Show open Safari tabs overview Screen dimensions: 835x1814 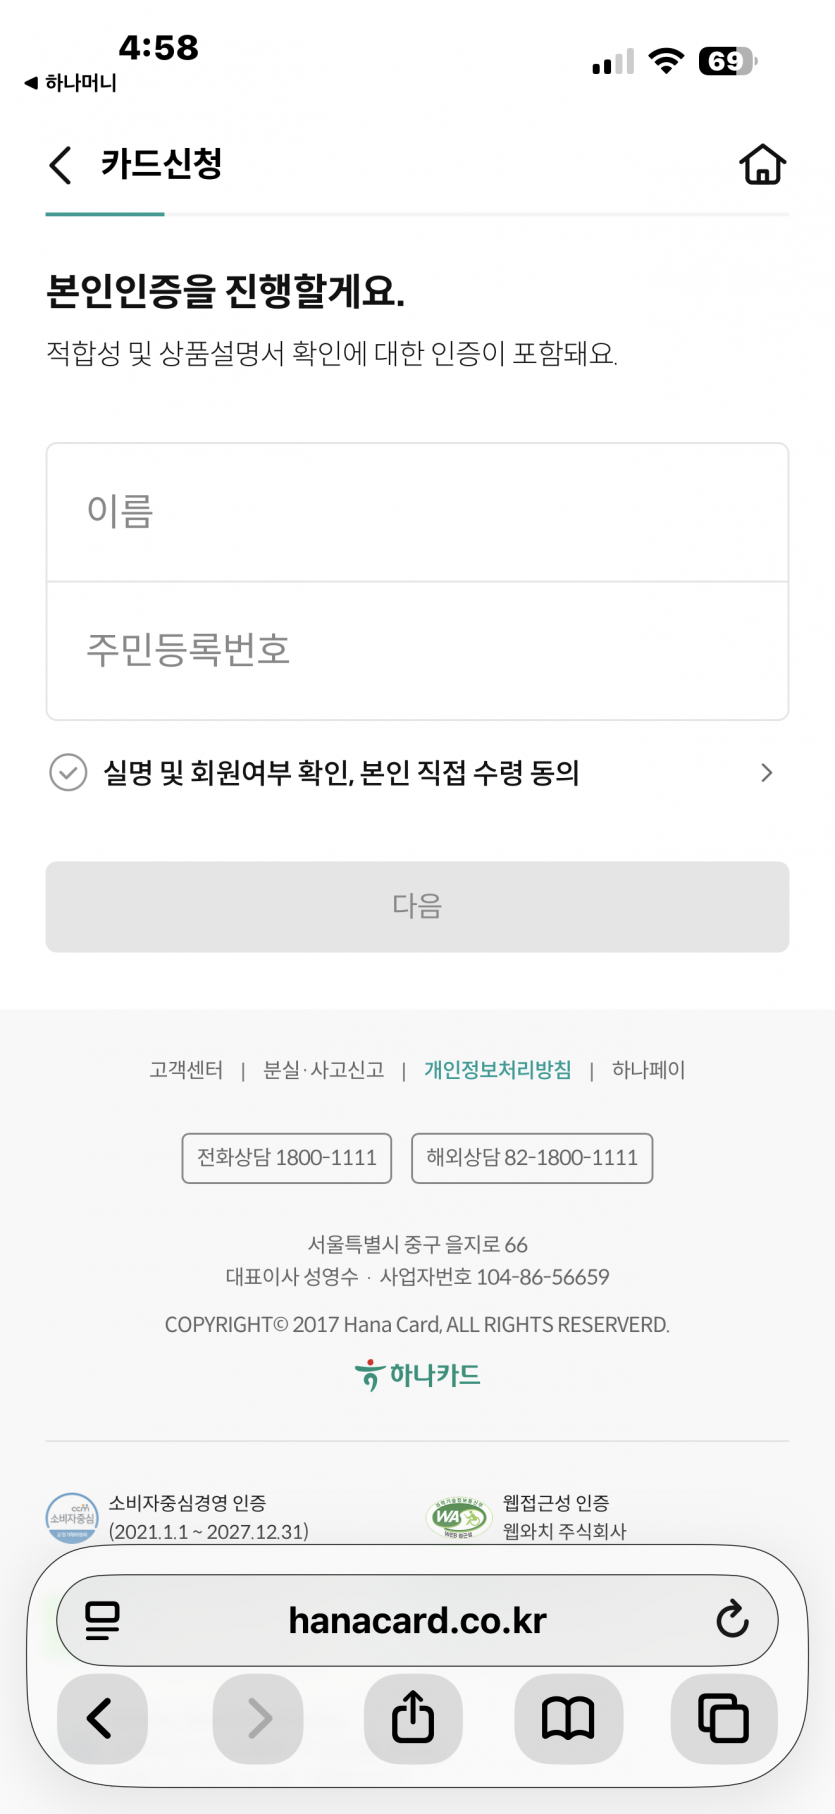[x=723, y=1718]
